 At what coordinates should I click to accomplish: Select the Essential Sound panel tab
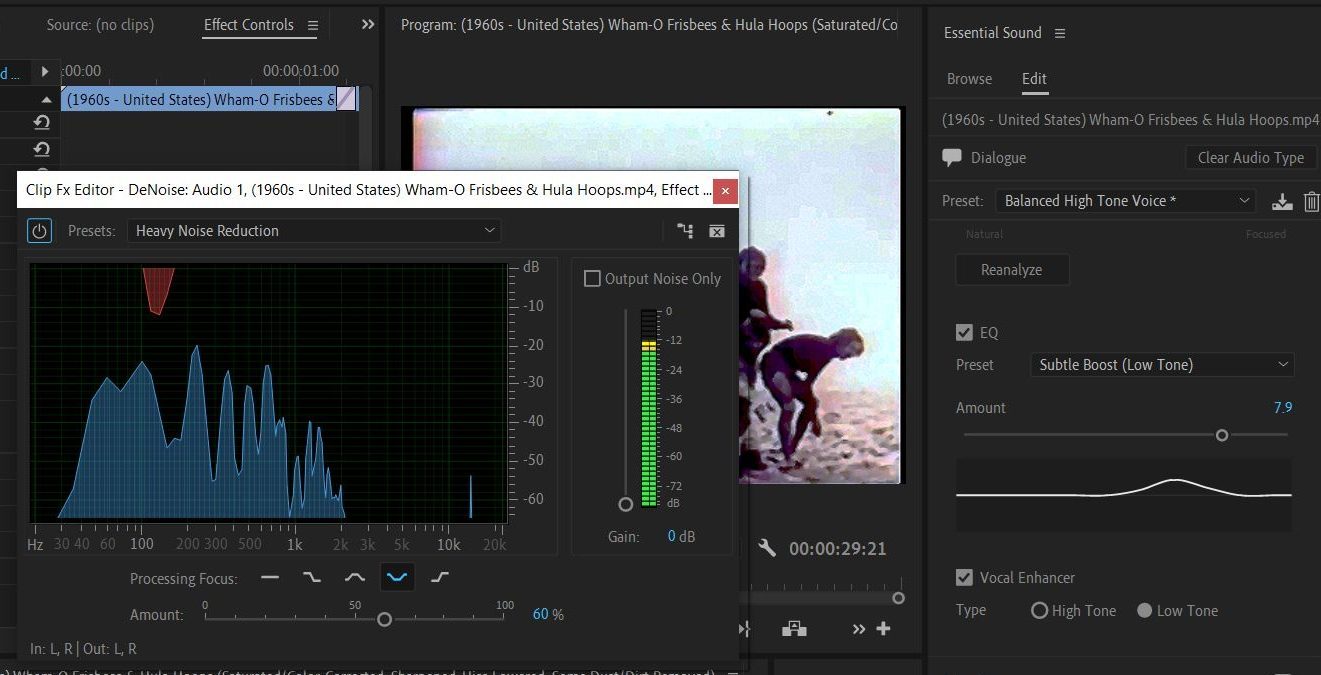tap(992, 33)
